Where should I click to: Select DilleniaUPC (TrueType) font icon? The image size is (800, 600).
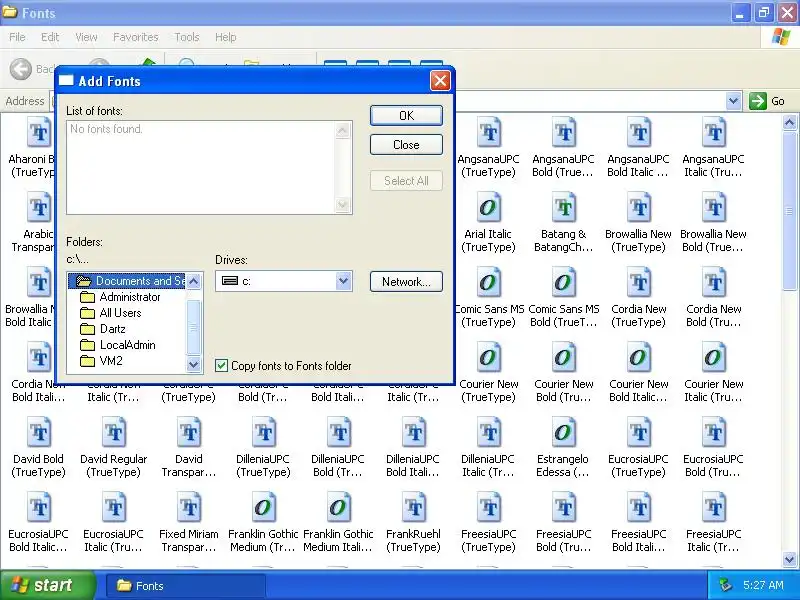[263, 433]
